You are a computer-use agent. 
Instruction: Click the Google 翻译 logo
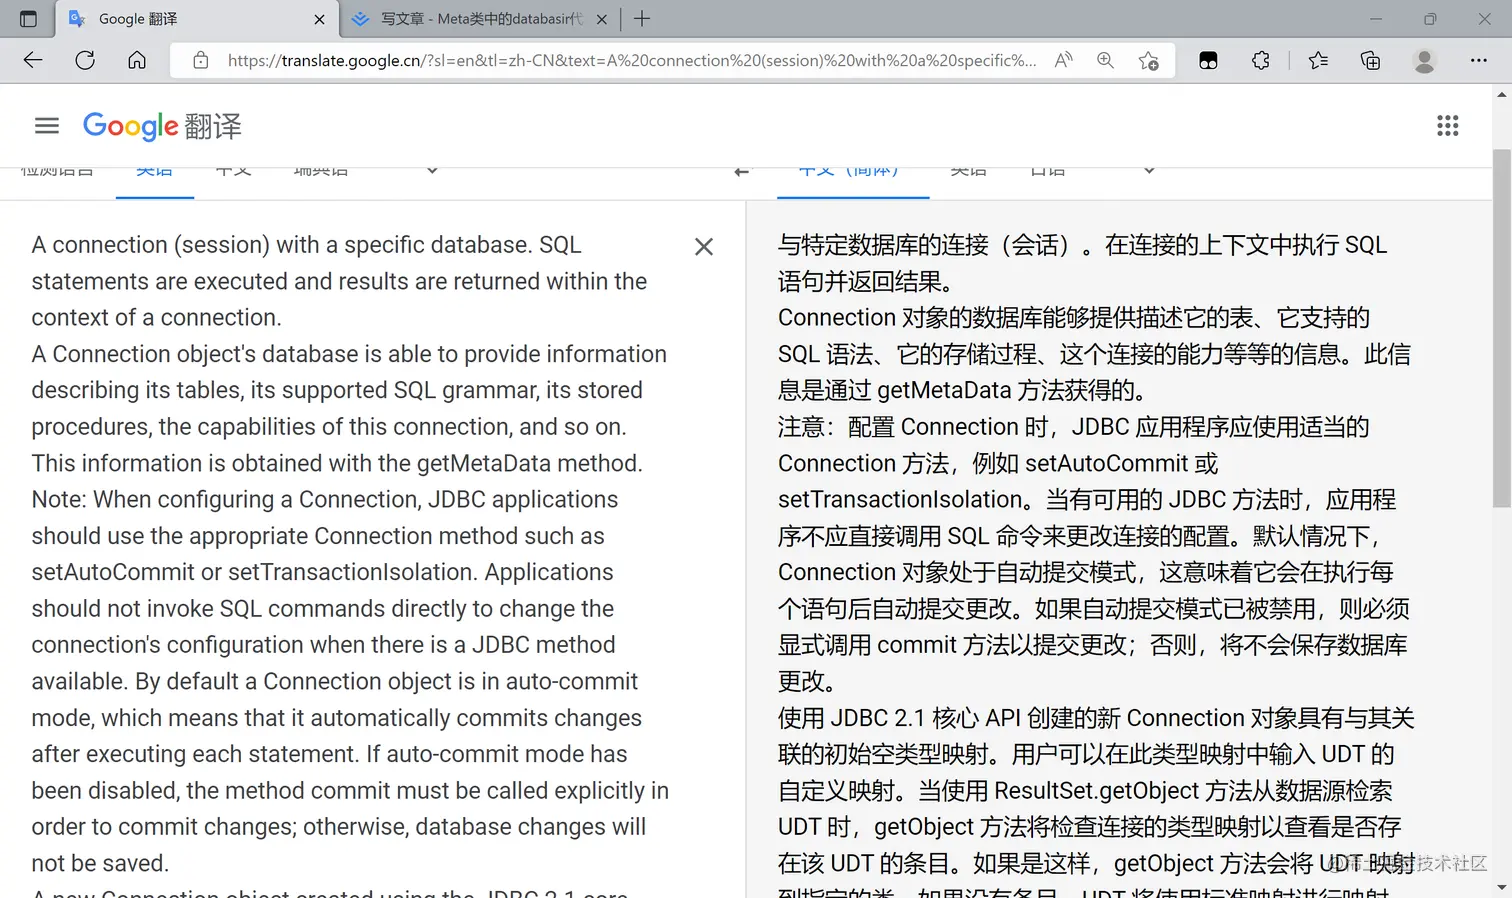coord(162,126)
